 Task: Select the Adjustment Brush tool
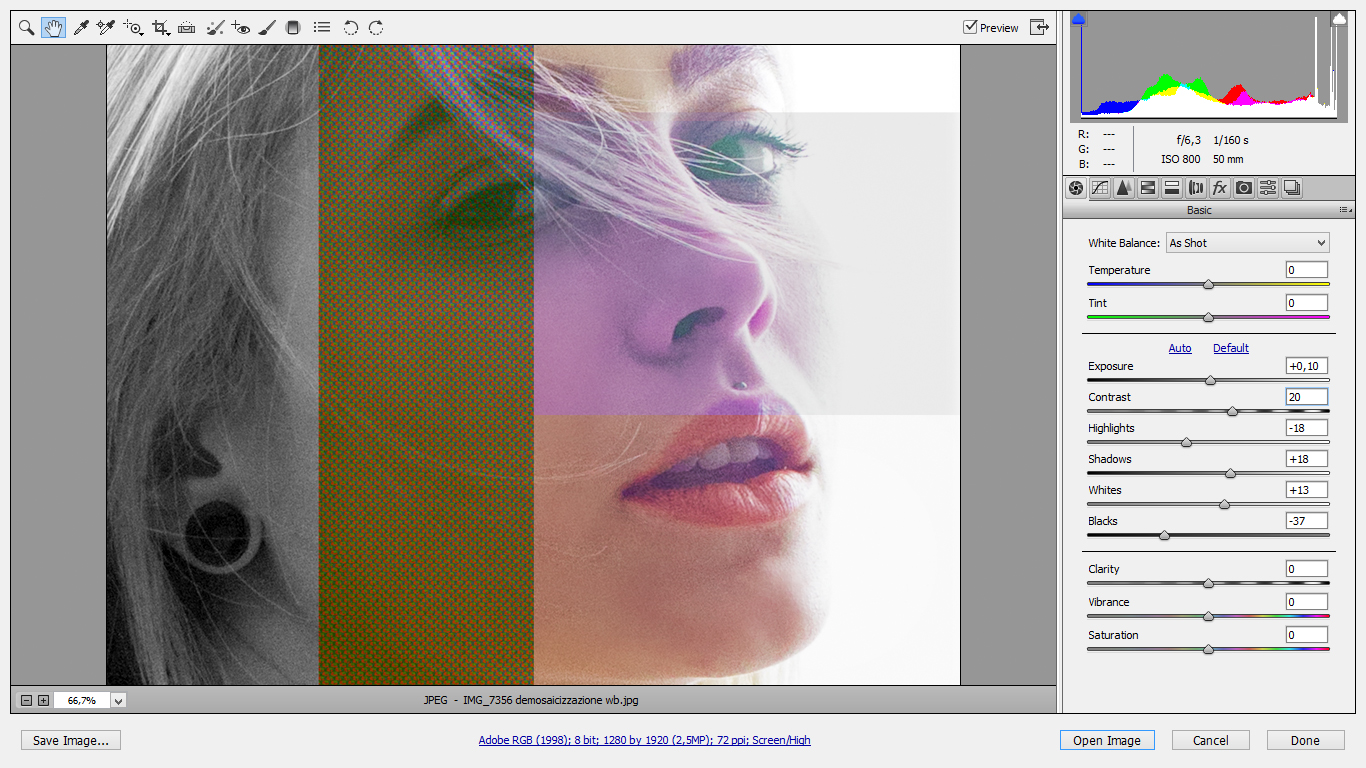(x=267, y=28)
